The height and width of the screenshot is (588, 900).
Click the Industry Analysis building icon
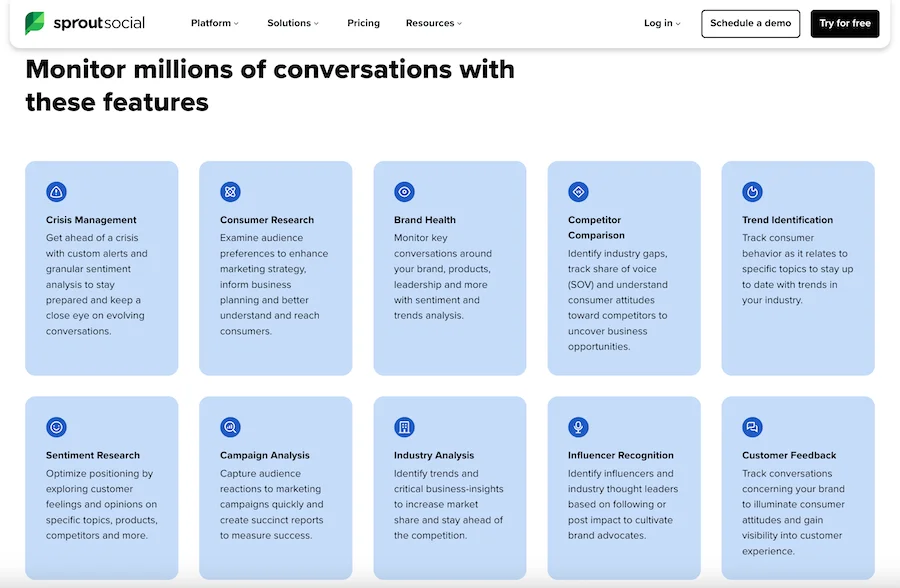405,427
